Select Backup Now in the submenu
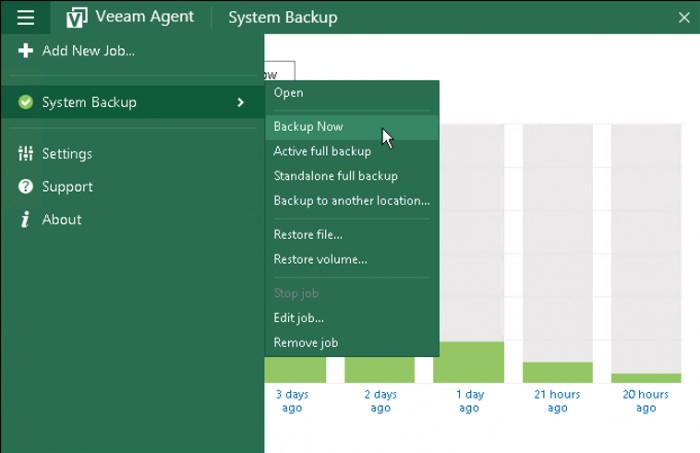 click(x=352, y=127)
